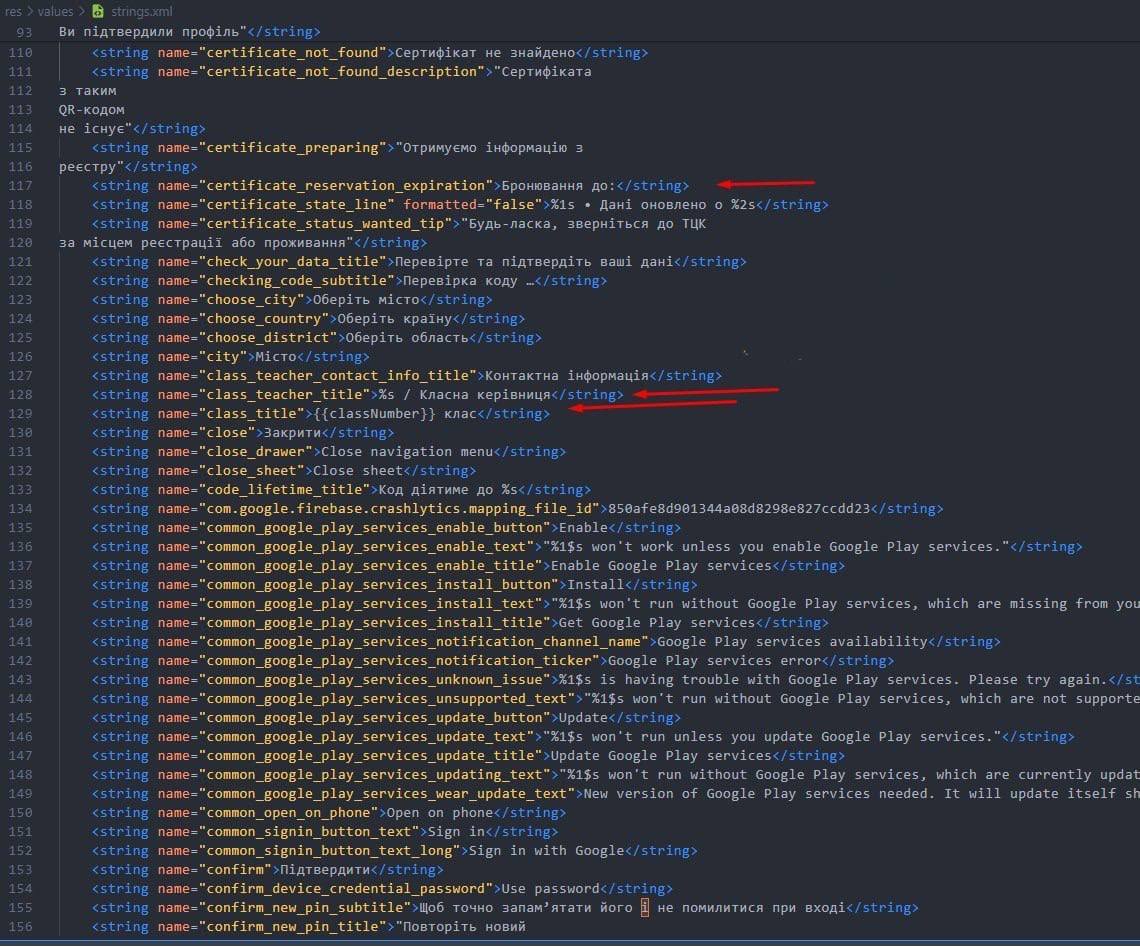Viewport: 1140px width, 946px height.
Task: Place cursor on certificate_reservation_expiration name
Action: coord(348,186)
